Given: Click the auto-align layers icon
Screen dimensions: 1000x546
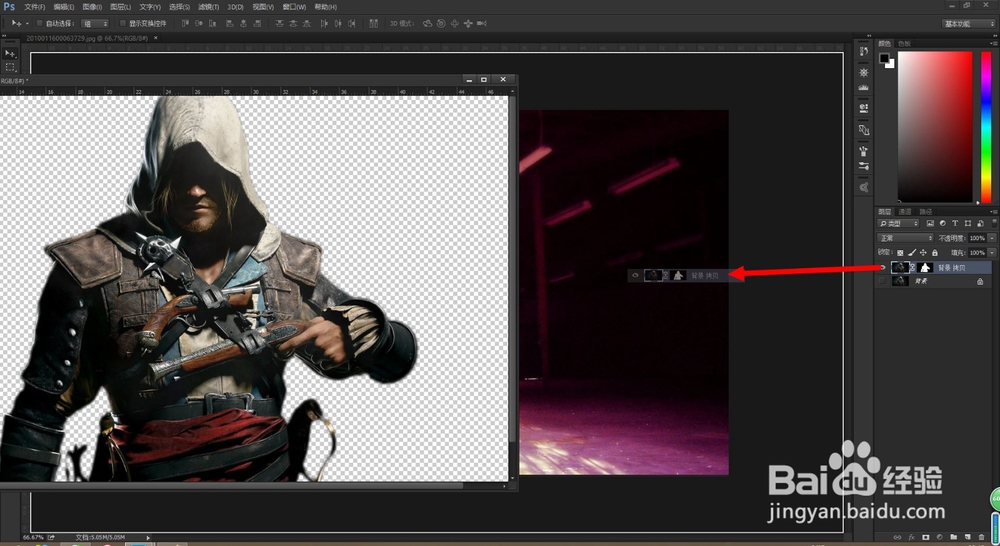Looking at the screenshot, I should tap(374, 23).
